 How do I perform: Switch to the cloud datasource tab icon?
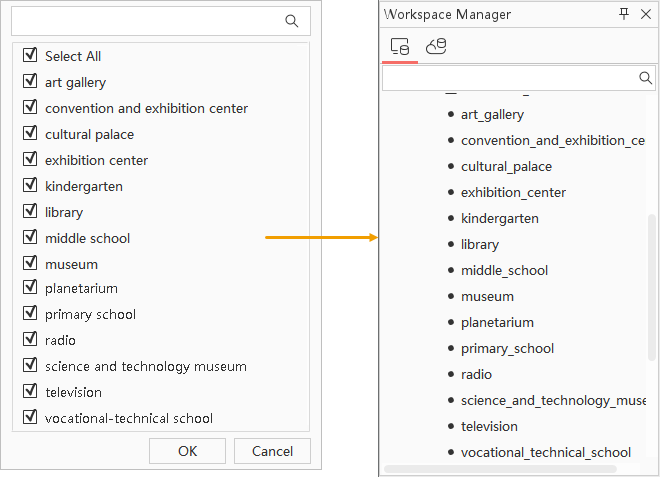point(436,47)
